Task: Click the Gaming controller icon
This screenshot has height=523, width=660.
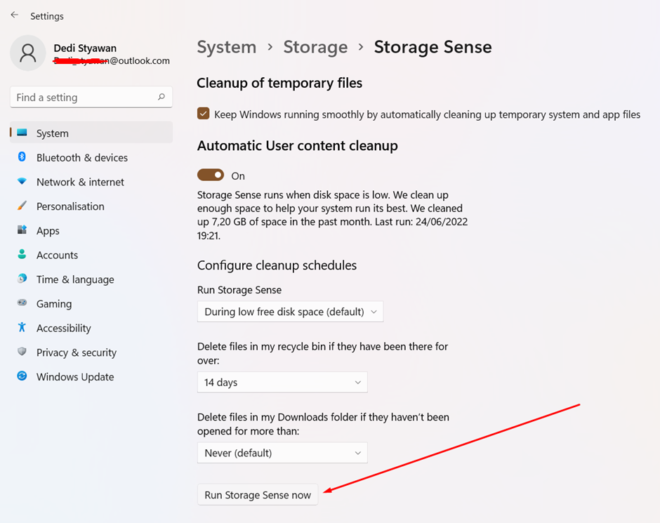Action: 22,303
